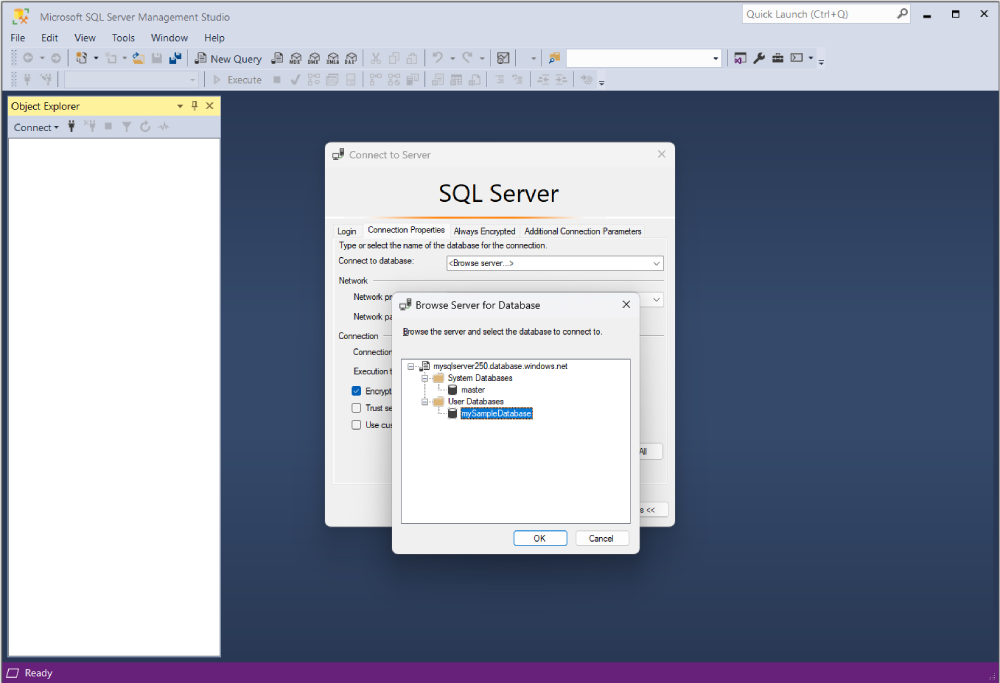Toggle the Trust server certificate checkbox
Viewport: 1000px width, 683px height.
tap(357, 408)
